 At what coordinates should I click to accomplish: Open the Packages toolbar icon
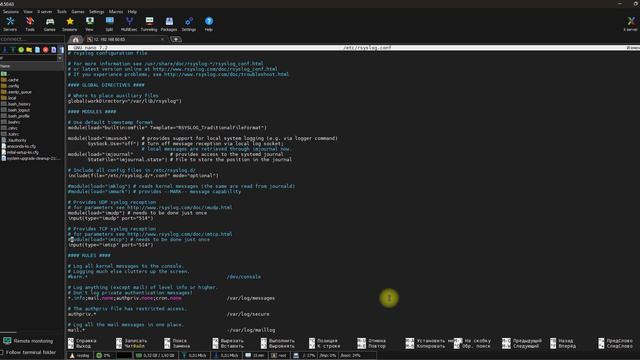[169, 24]
